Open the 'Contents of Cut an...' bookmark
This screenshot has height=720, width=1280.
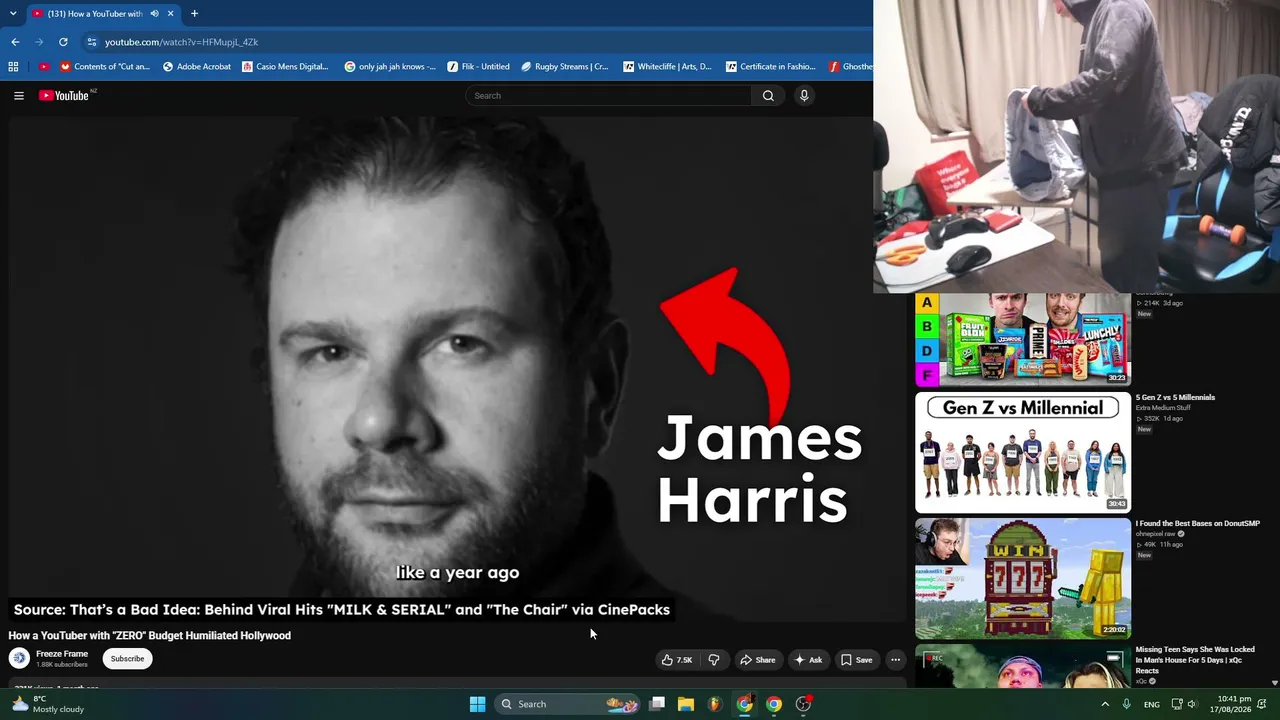pyautogui.click(x=105, y=67)
